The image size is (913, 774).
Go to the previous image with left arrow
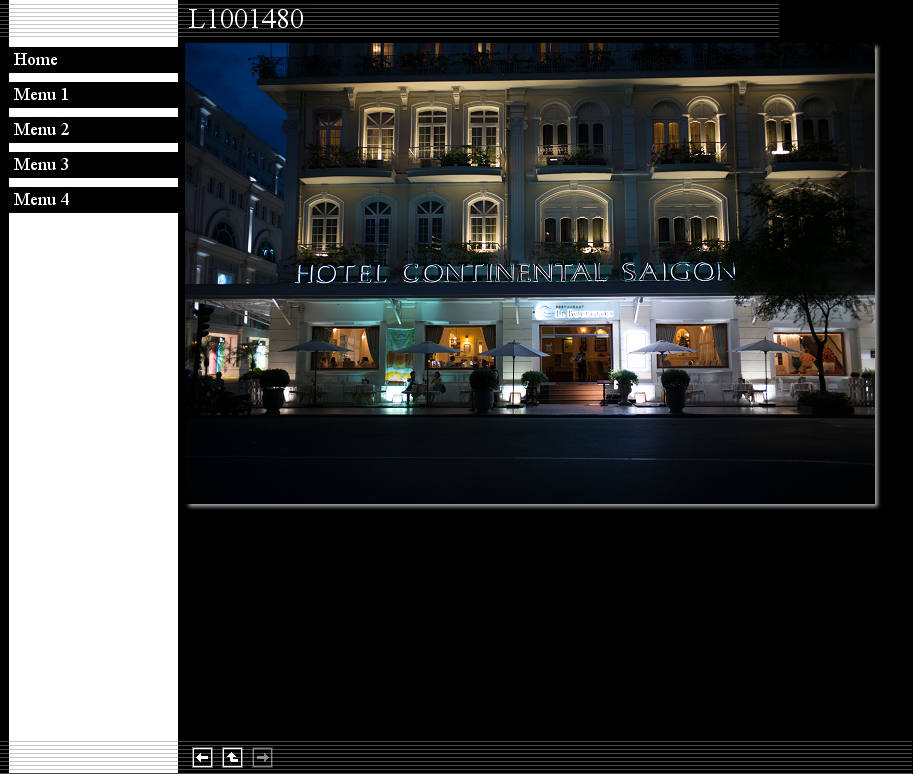(202, 758)
